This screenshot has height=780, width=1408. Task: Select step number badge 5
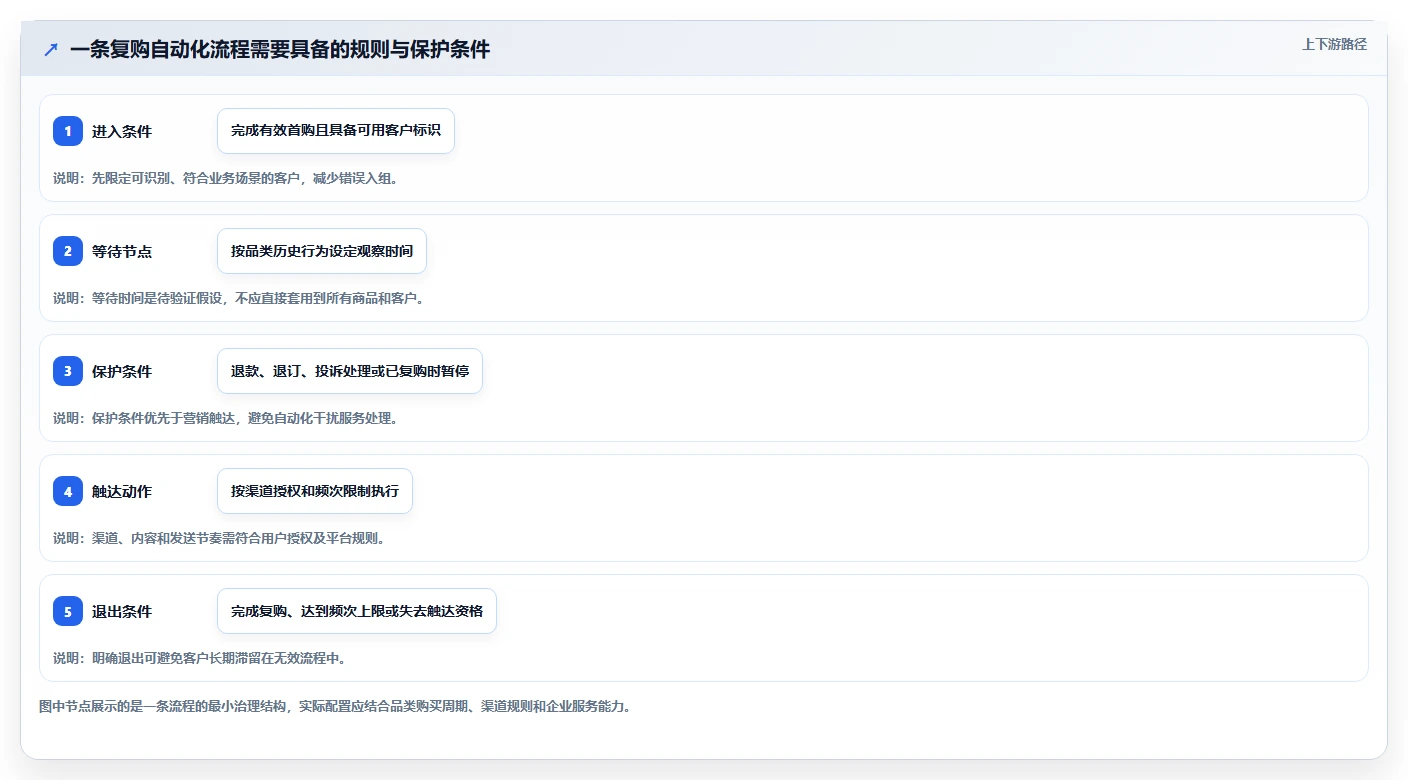coord(68,611)
